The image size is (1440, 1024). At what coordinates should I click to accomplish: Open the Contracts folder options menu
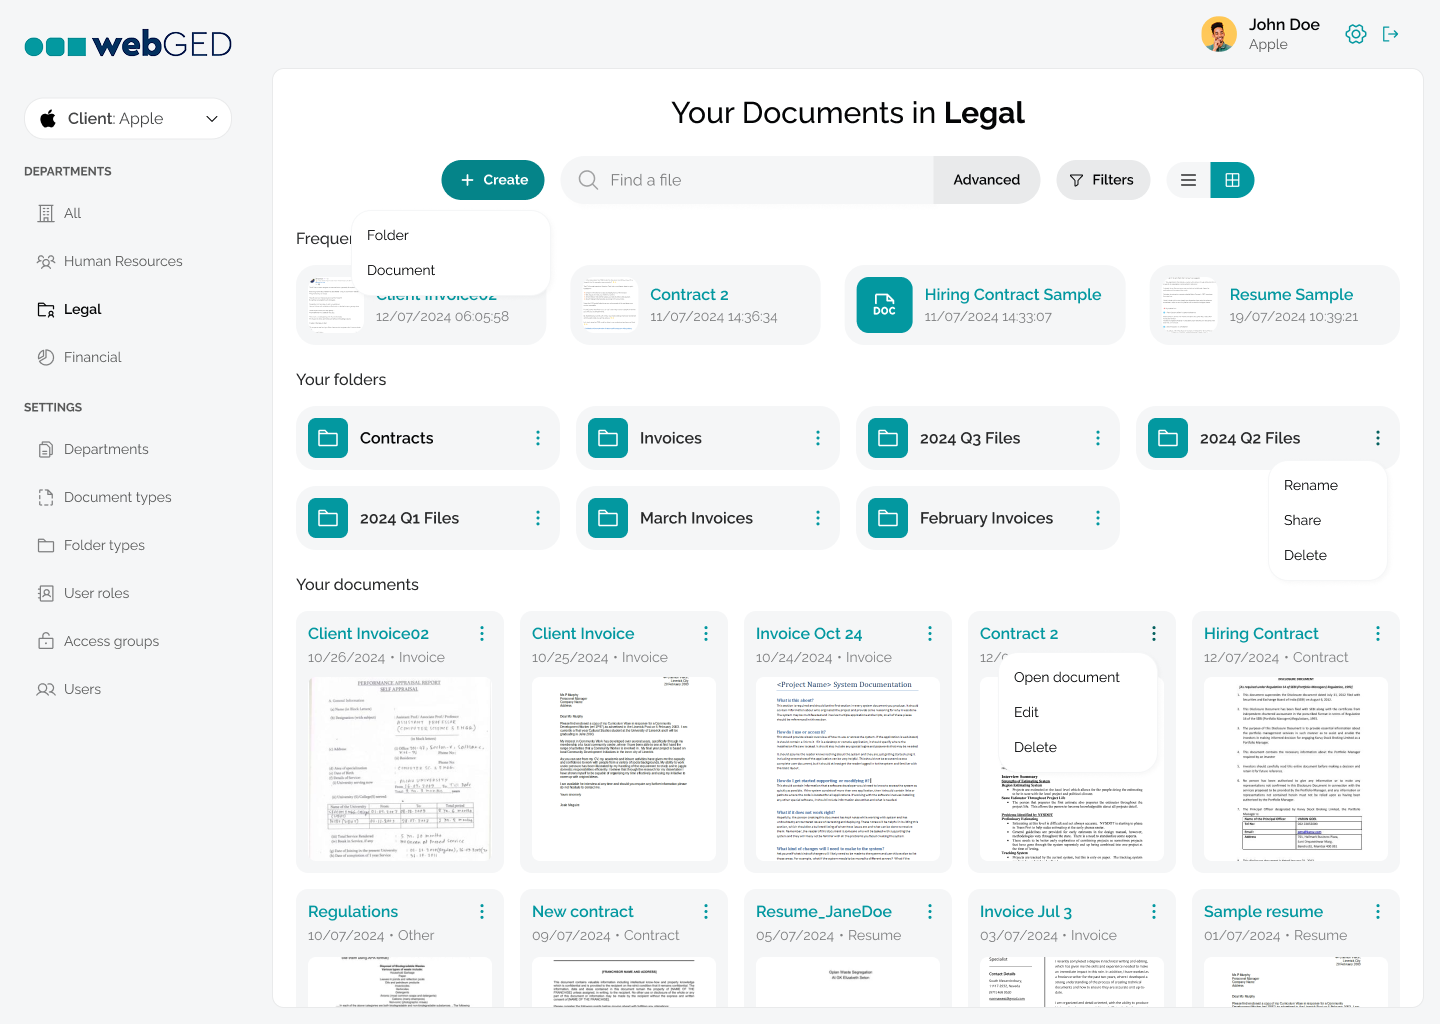[x=538, y=438]
